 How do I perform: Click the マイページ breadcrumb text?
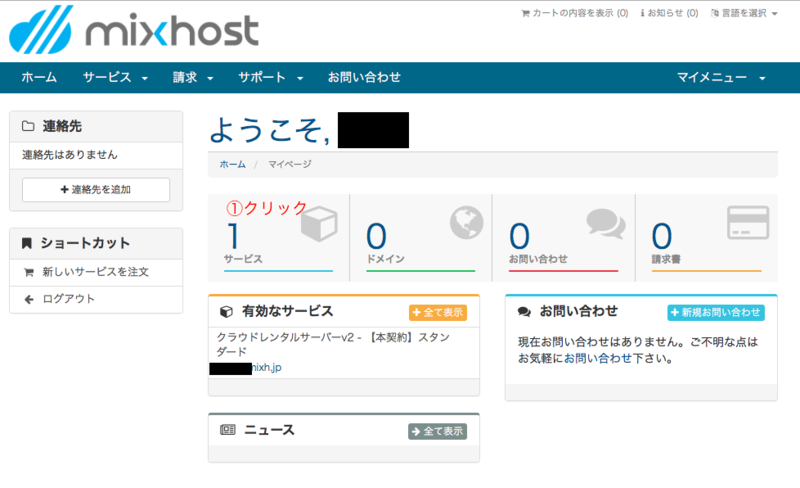click(x=290, y=164)
